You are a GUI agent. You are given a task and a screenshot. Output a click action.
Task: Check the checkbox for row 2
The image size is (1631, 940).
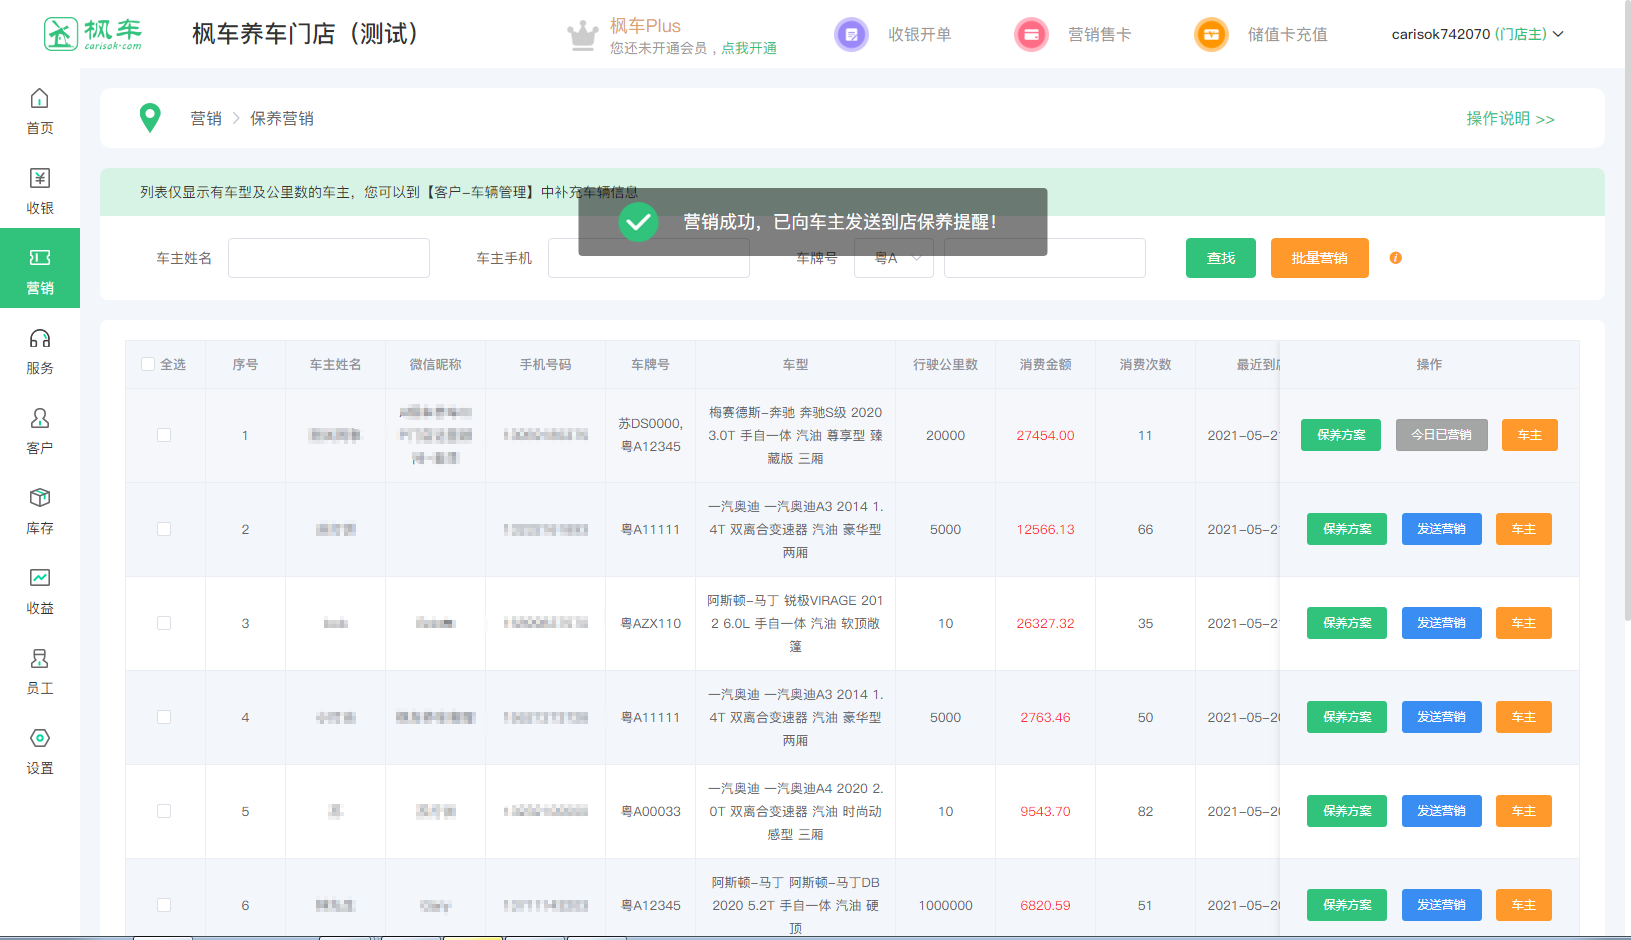tap(164, 529)
